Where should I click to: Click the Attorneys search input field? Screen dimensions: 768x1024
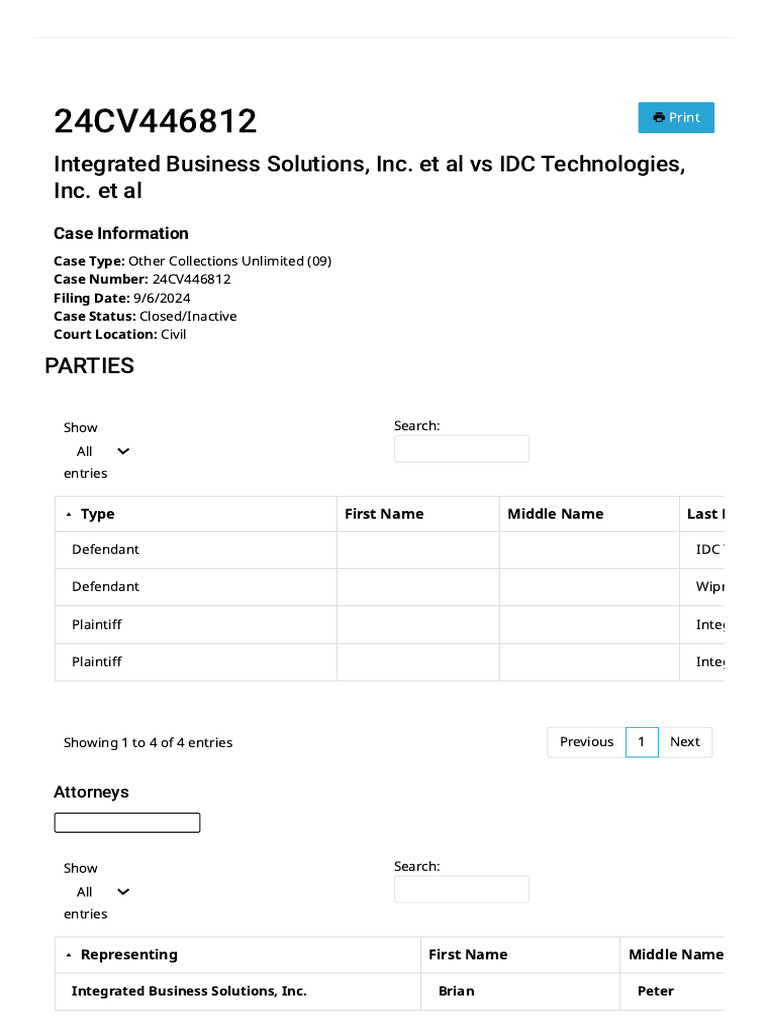coord(461,890)
